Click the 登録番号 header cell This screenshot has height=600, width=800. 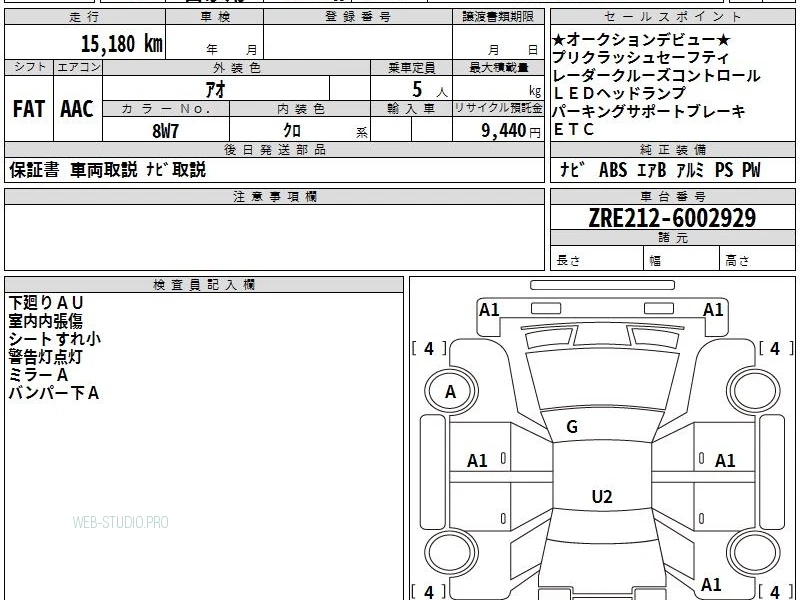(358, 17)
